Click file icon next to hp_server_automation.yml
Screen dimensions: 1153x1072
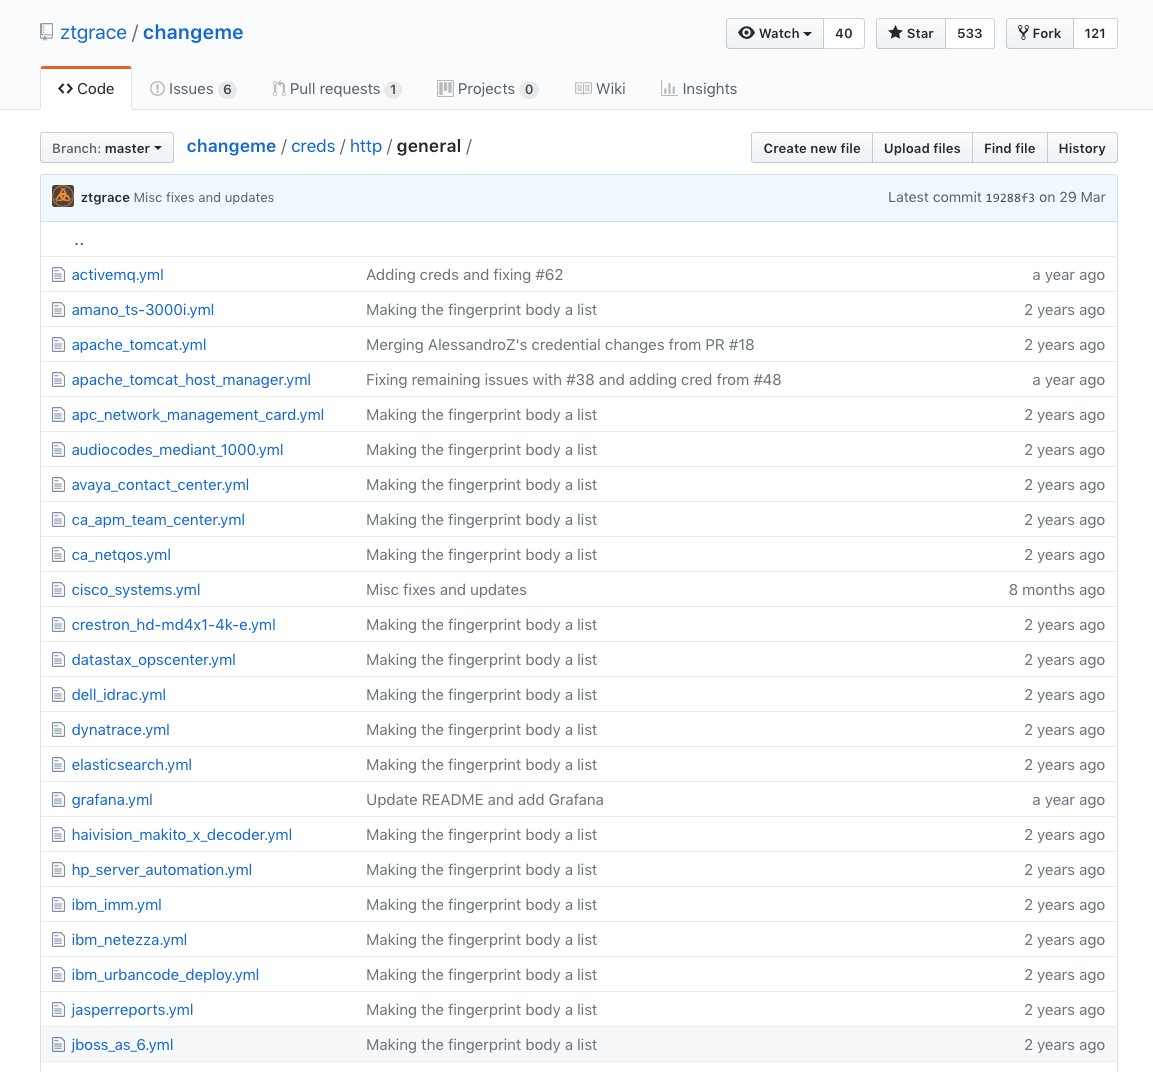click(59, 870)
